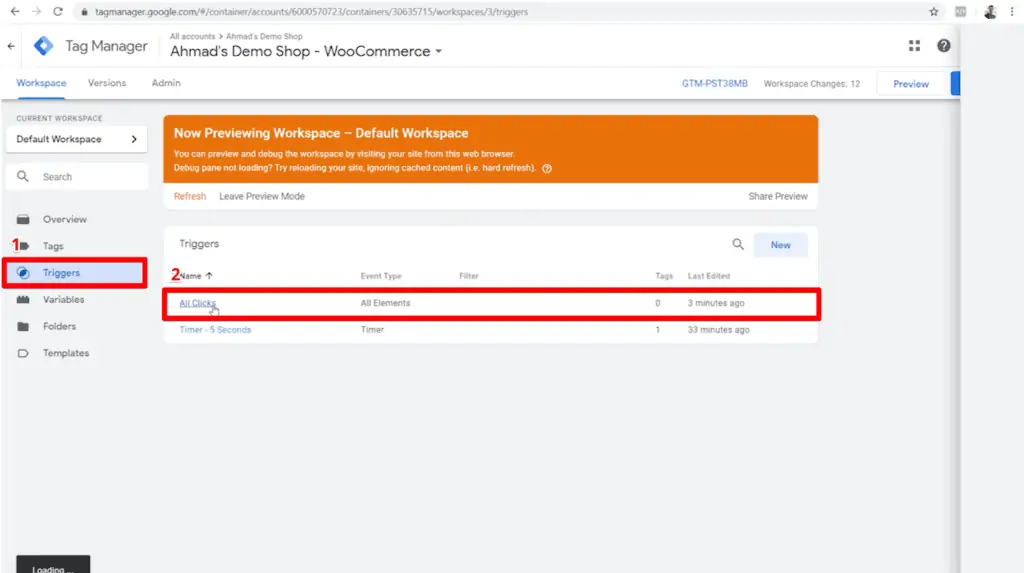Screen dimensions: 1024x573
Task: Click the Tags sidebar icon
Action: pyautogui.click(x=24, y=246)
